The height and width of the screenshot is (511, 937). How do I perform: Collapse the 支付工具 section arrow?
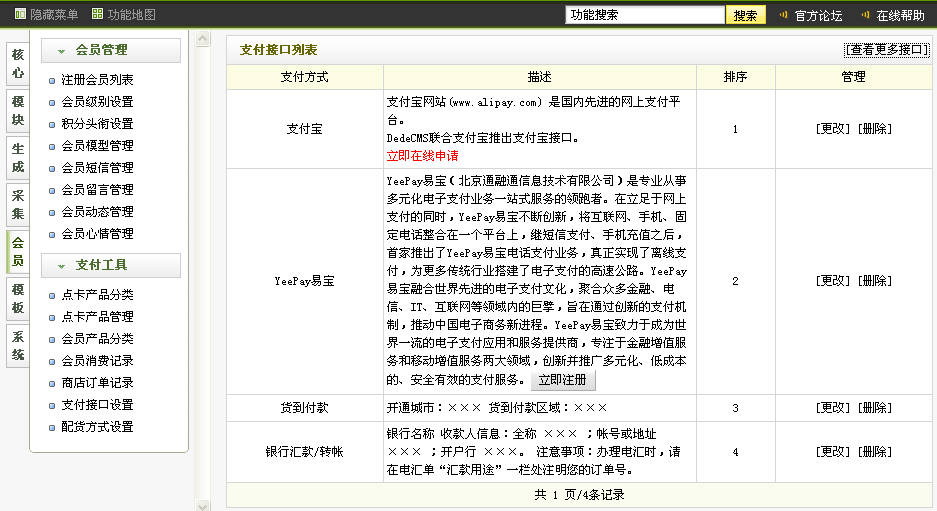(x=61, y=266)
